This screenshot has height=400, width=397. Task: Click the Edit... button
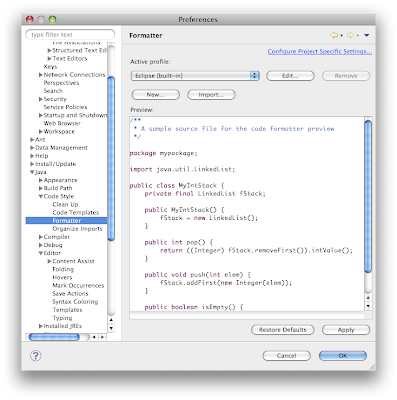(x=290, y=76)
